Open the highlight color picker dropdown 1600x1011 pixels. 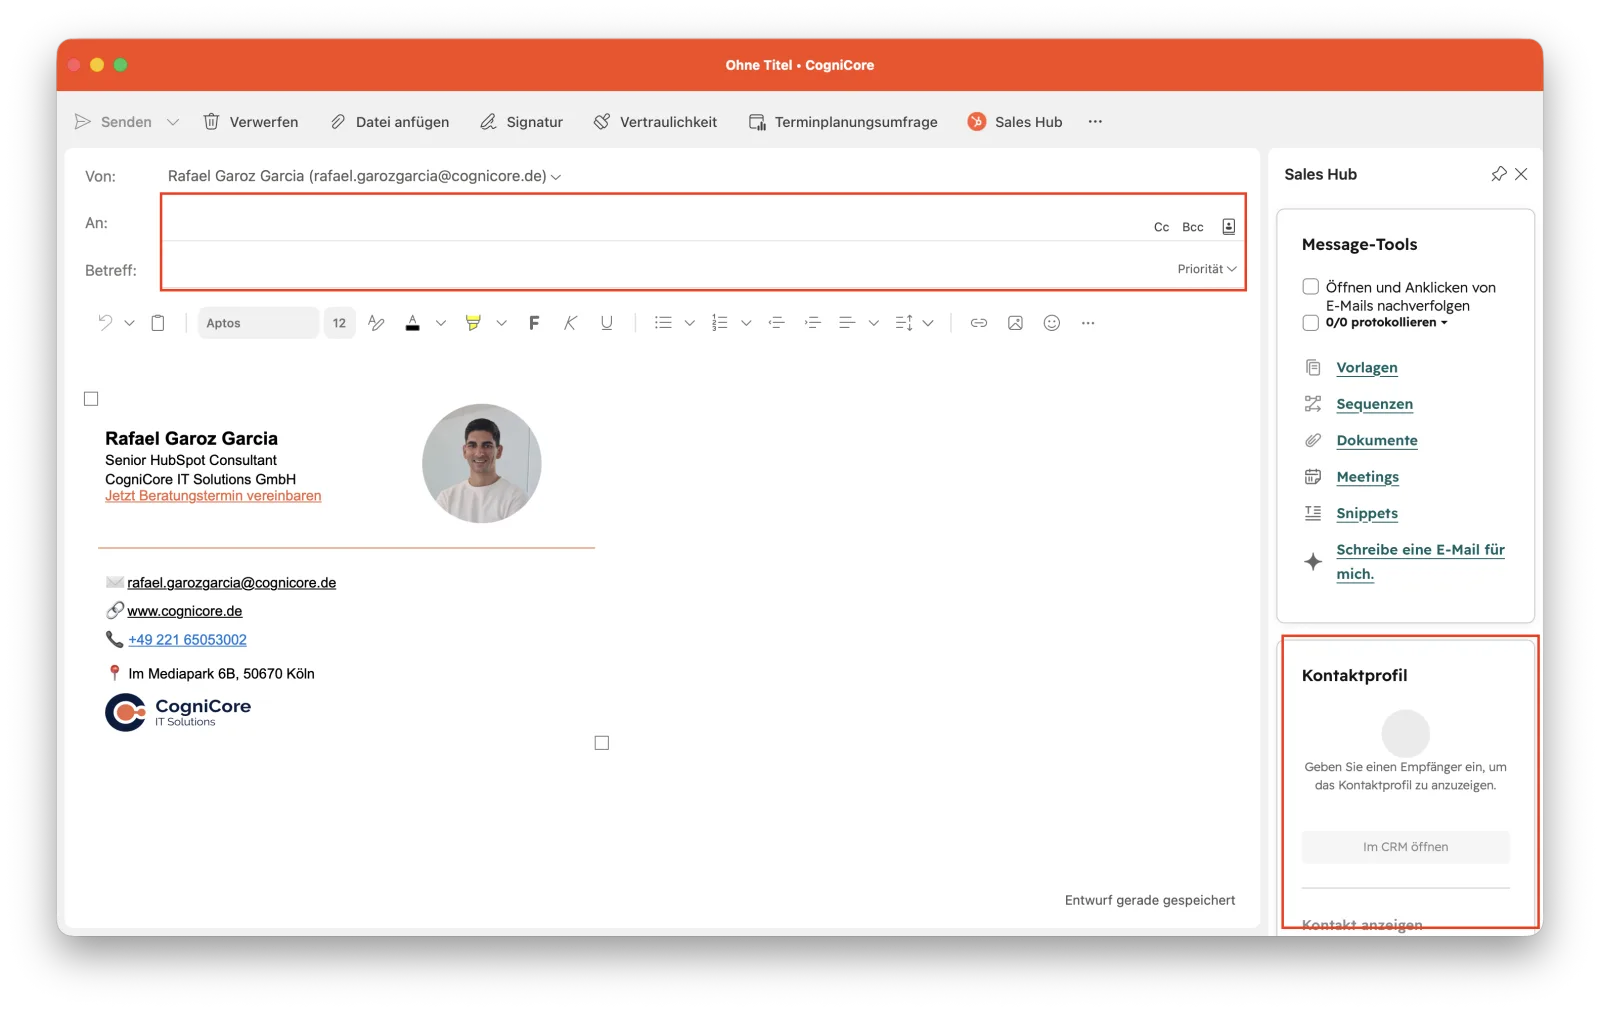501,323
